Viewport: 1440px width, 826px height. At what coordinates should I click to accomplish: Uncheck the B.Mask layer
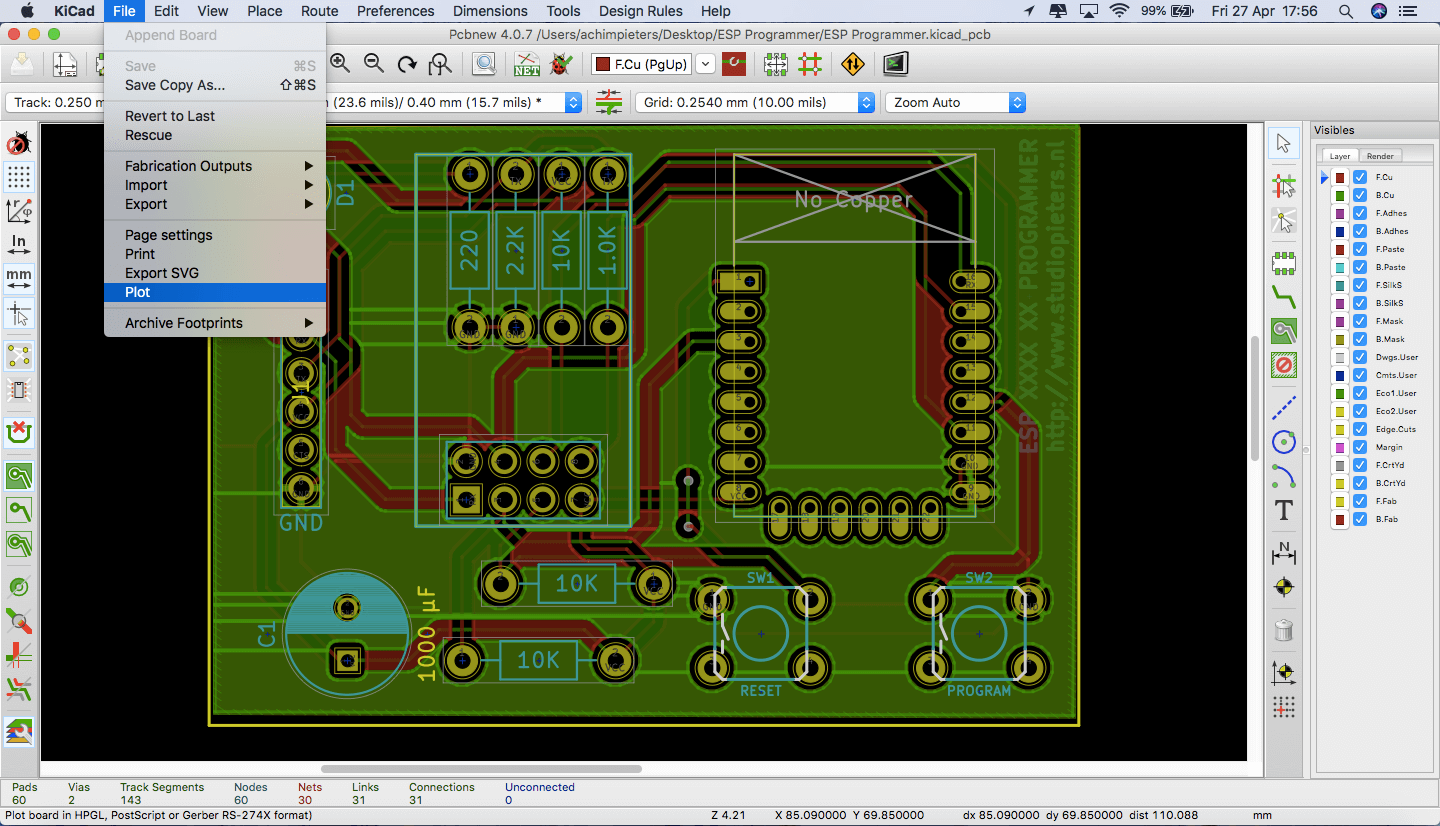pyautogui.click(x=1360, y=339)
